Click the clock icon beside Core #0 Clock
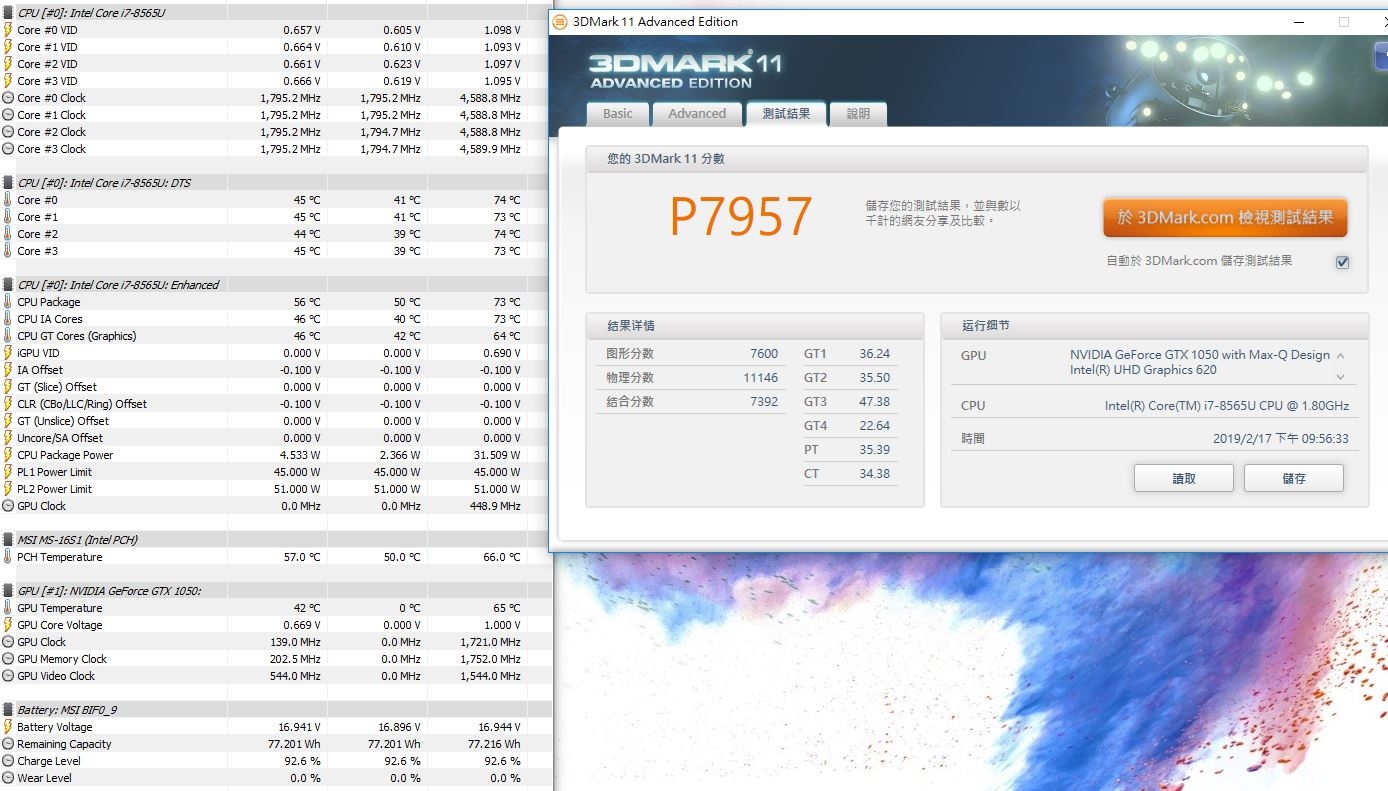The height and width of the screenshot is (791, 1388). tap(8, 98)
